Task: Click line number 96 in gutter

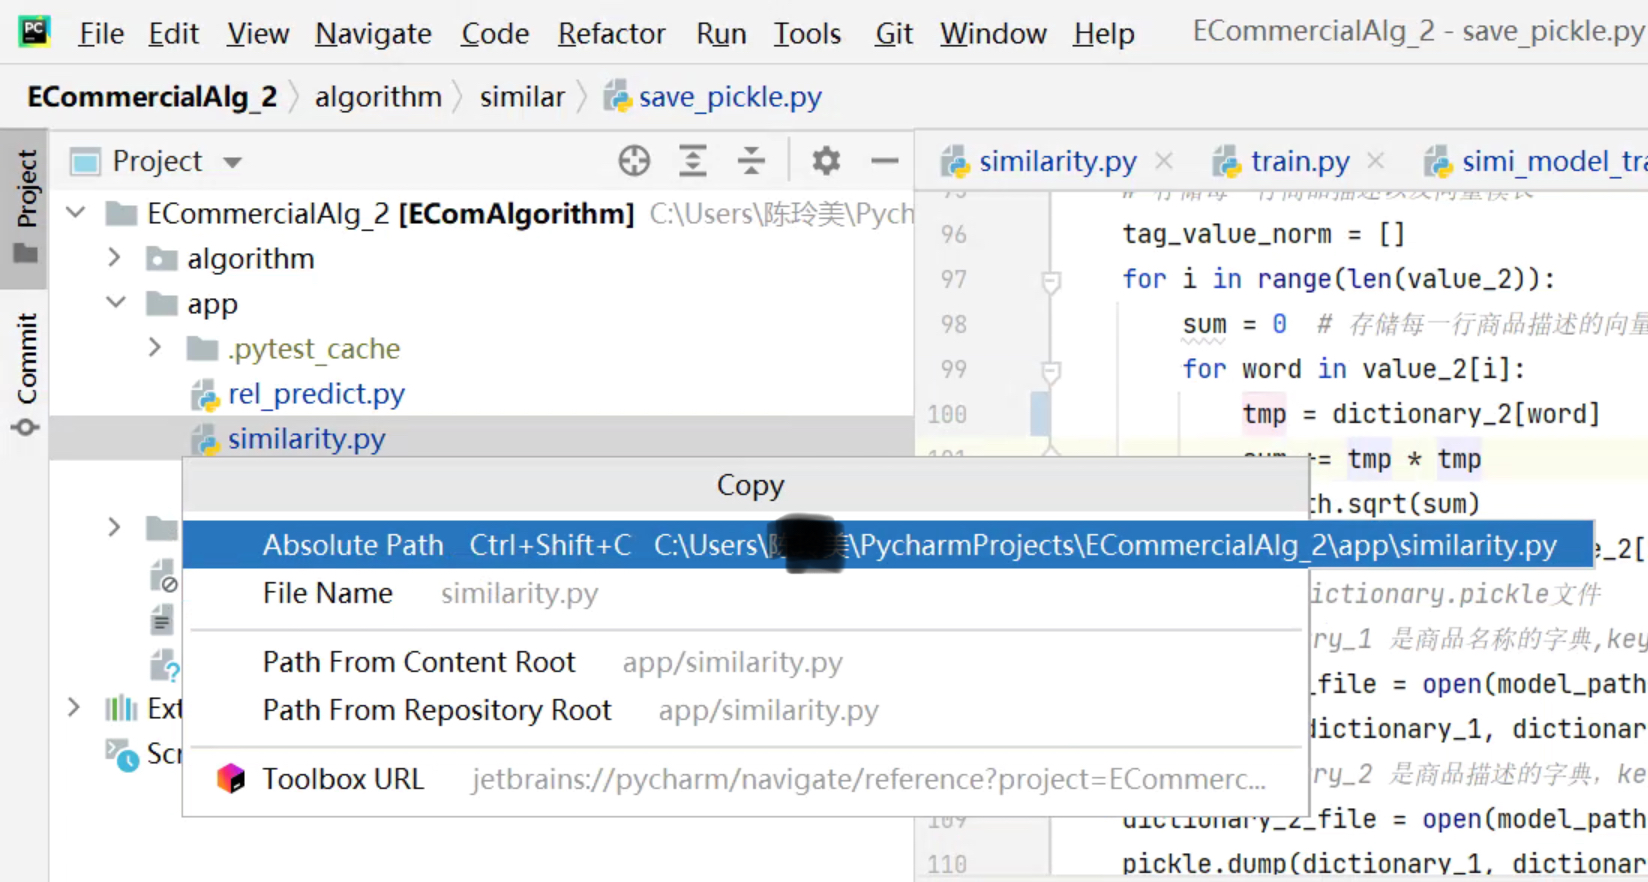Action: pyautogui.click(x=953, y=234)
